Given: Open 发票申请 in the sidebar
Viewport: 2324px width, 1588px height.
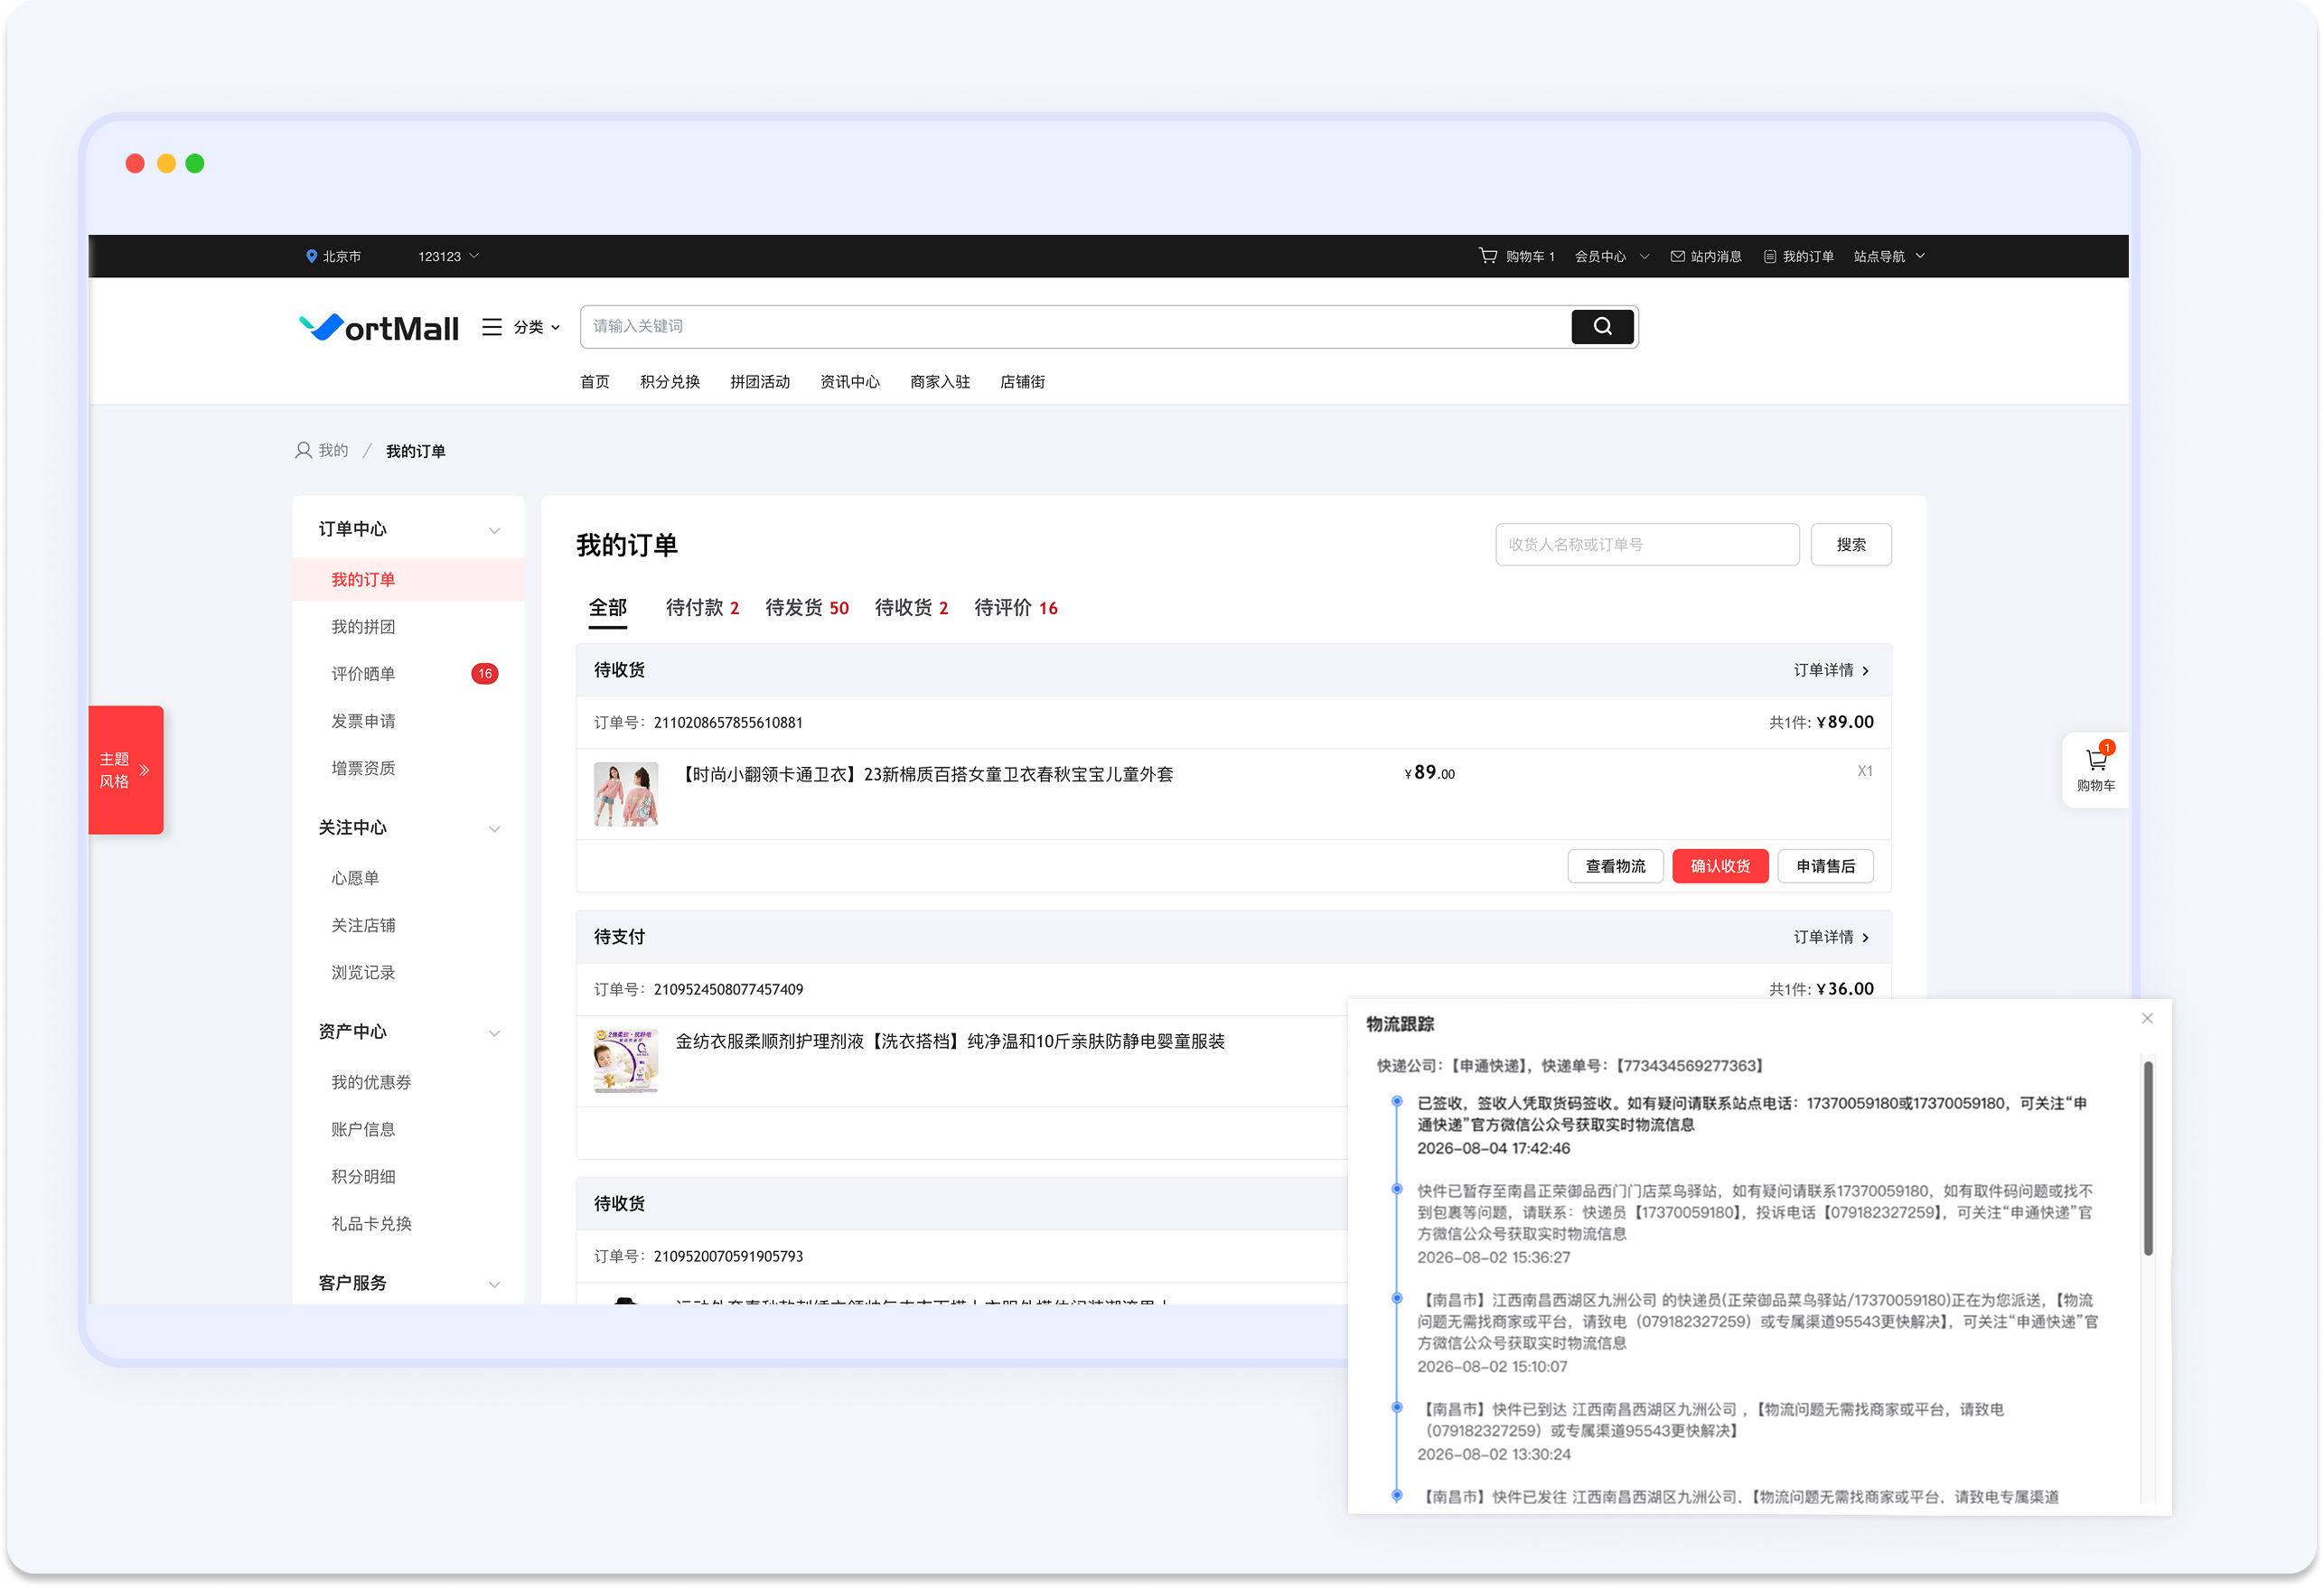Looking at the screenshot, I should 363,721.
